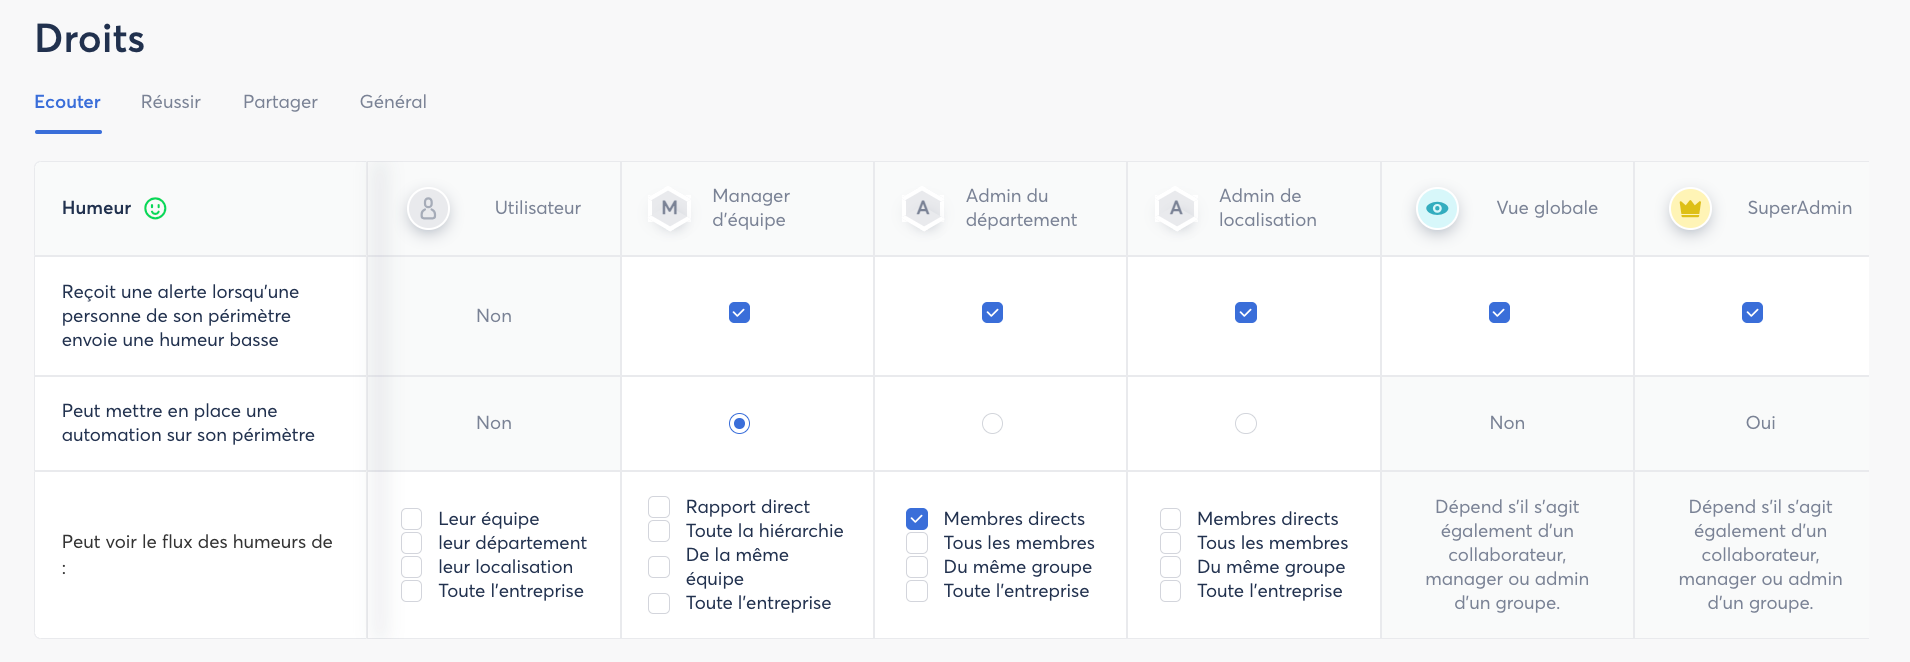Viewport: 1910px width, 662px height.
Task: Select automation radio for Admin de localisation
Action: pyautogui.click(x=1245, y=424)
